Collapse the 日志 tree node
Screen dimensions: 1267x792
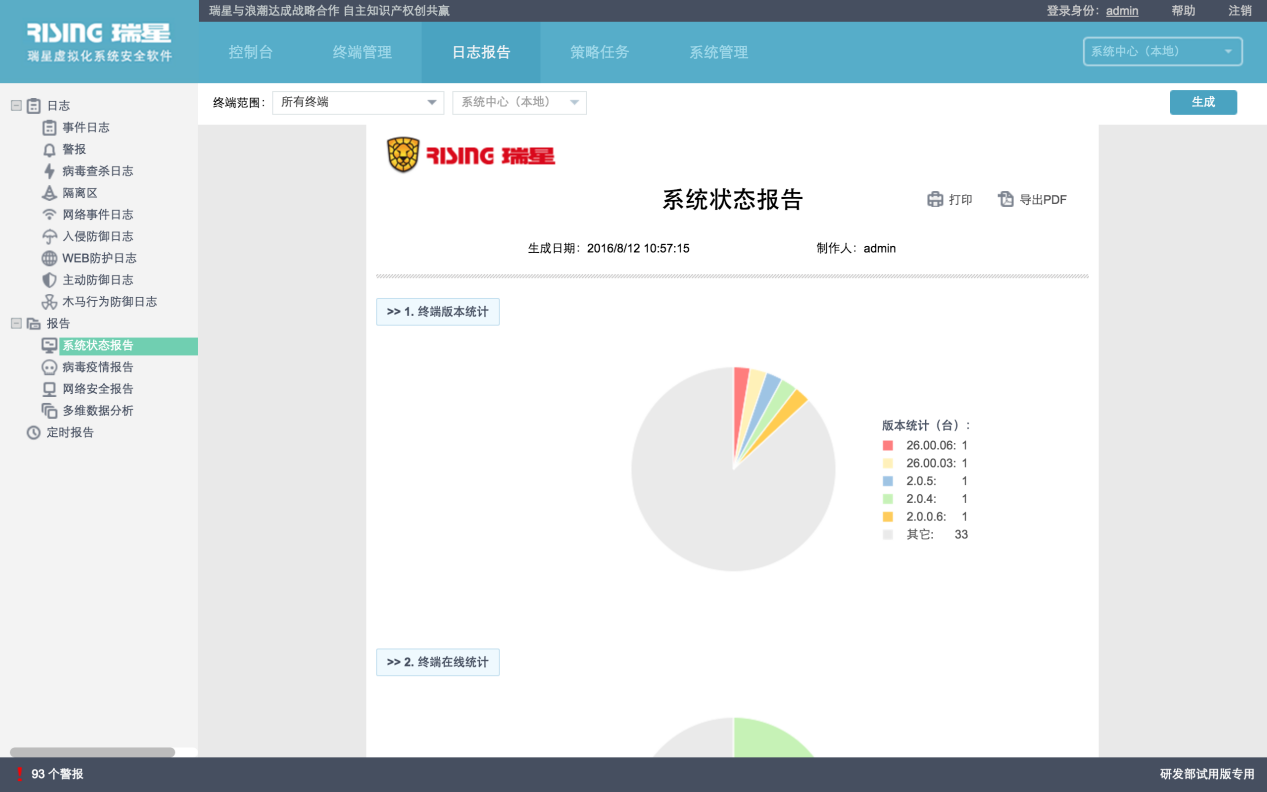pyautogui.click(x=16, y=105)
